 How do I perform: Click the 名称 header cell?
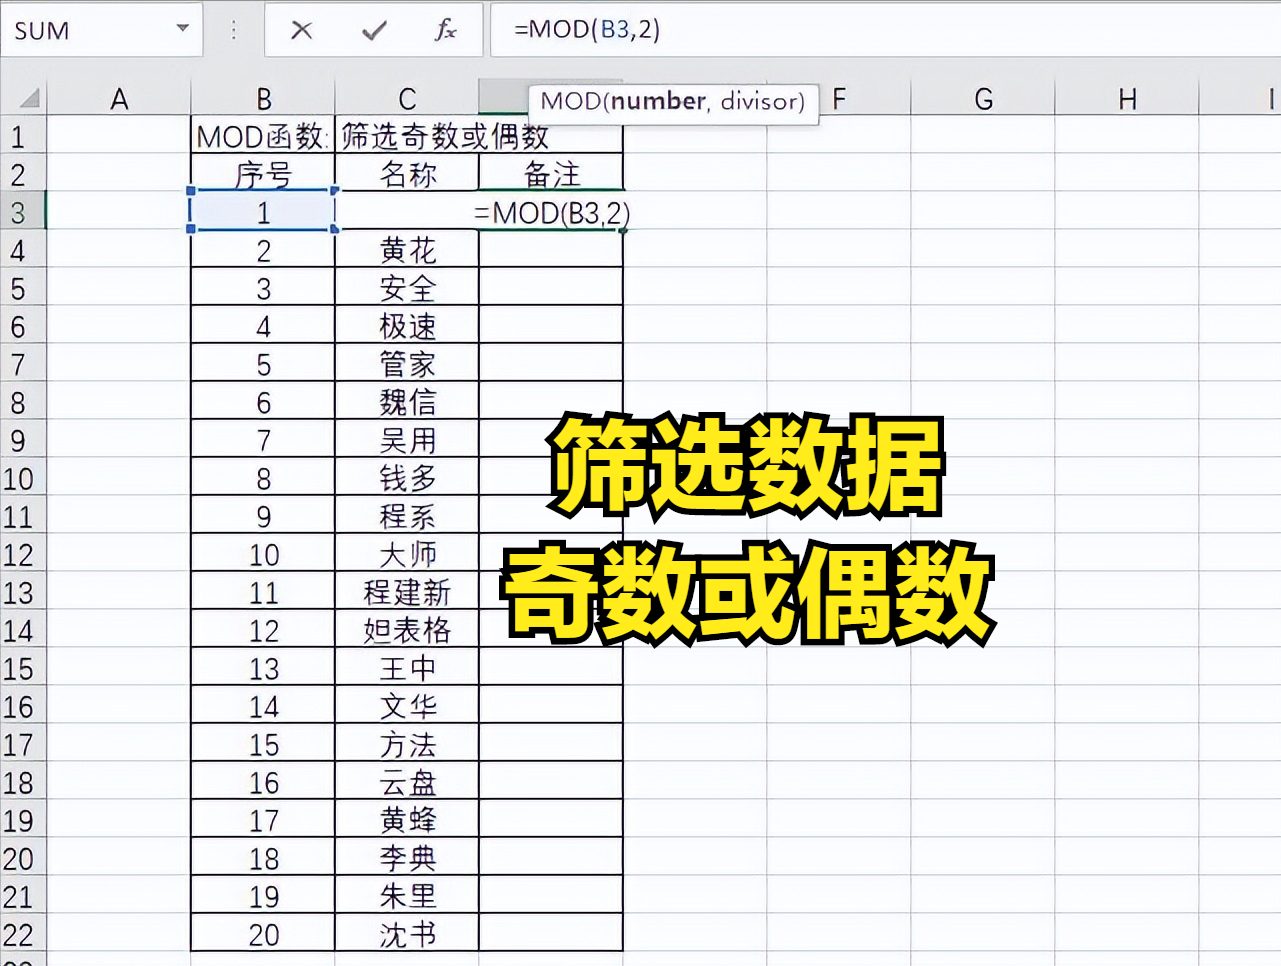[x=407, y=174]
